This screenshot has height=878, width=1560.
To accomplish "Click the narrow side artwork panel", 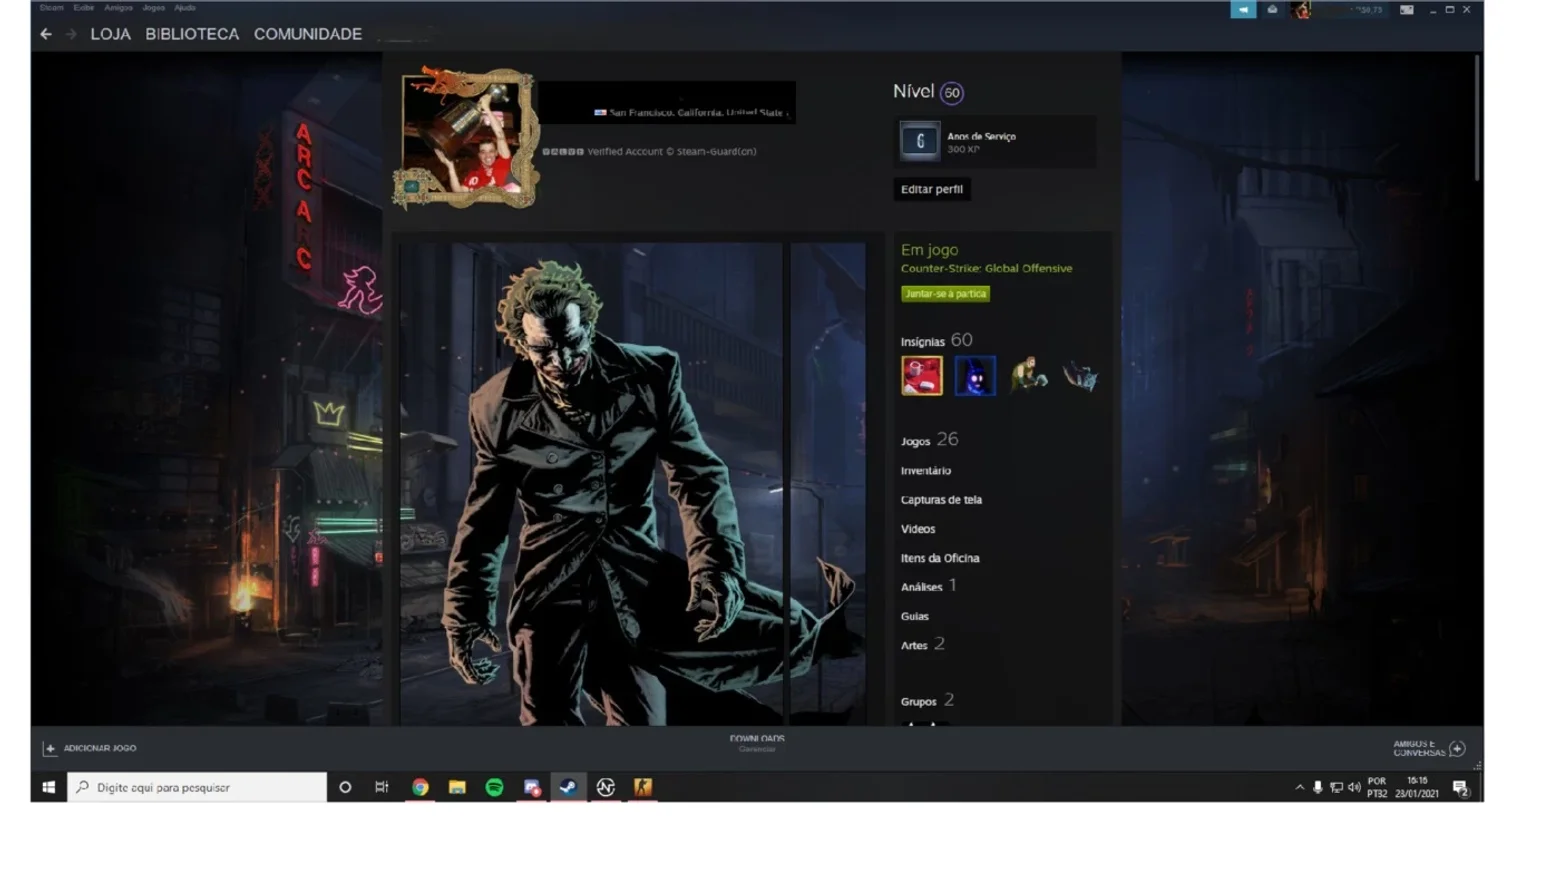I will click(828, 484).
